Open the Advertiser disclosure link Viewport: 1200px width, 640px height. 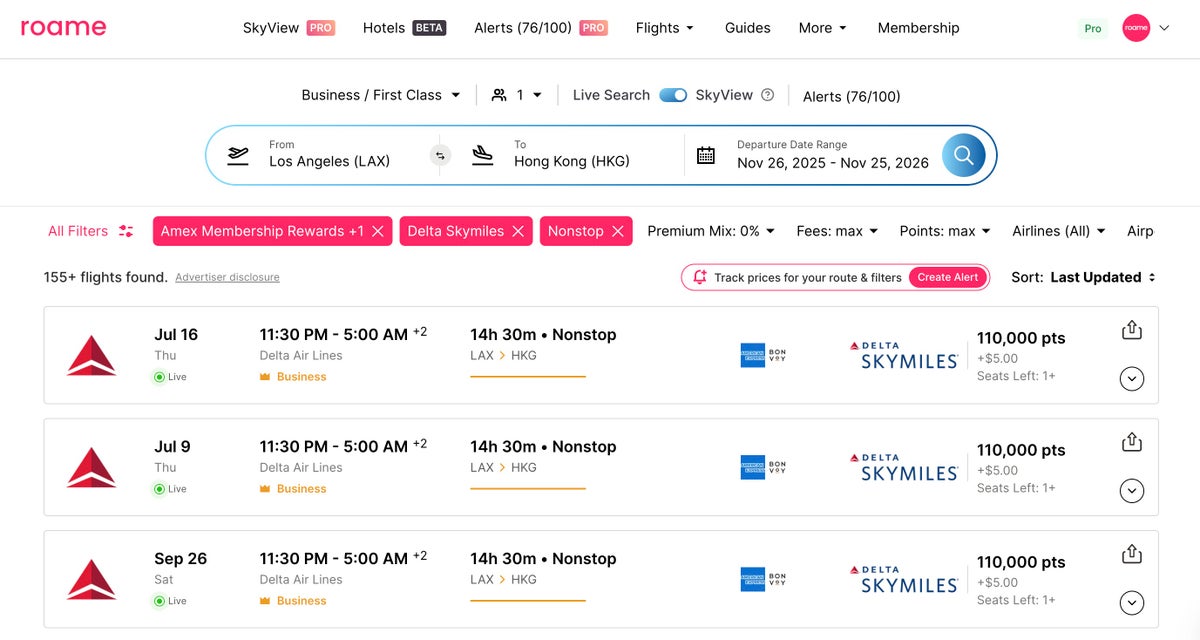coord(227,277)
